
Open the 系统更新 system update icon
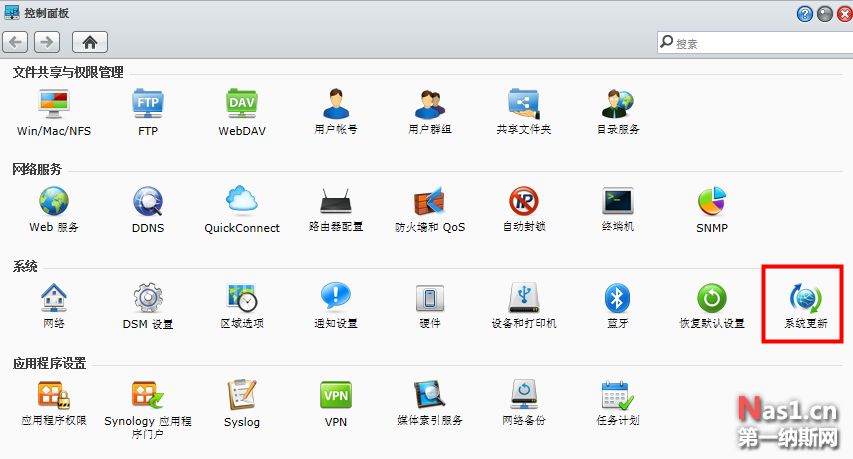(x=806, y=298)
